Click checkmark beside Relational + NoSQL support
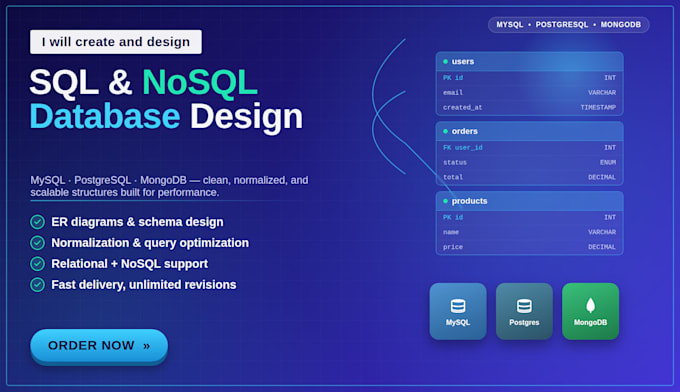680x392 pixels. point(38,264)
